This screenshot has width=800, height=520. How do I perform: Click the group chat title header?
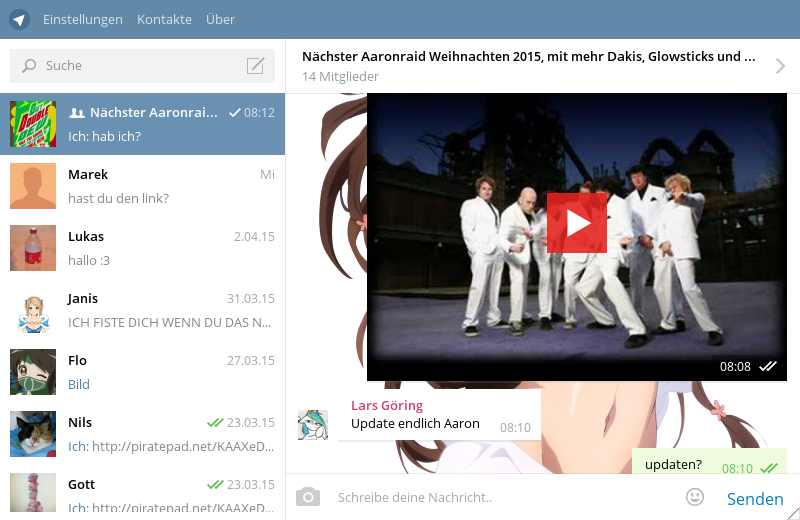tap(529, 57)
